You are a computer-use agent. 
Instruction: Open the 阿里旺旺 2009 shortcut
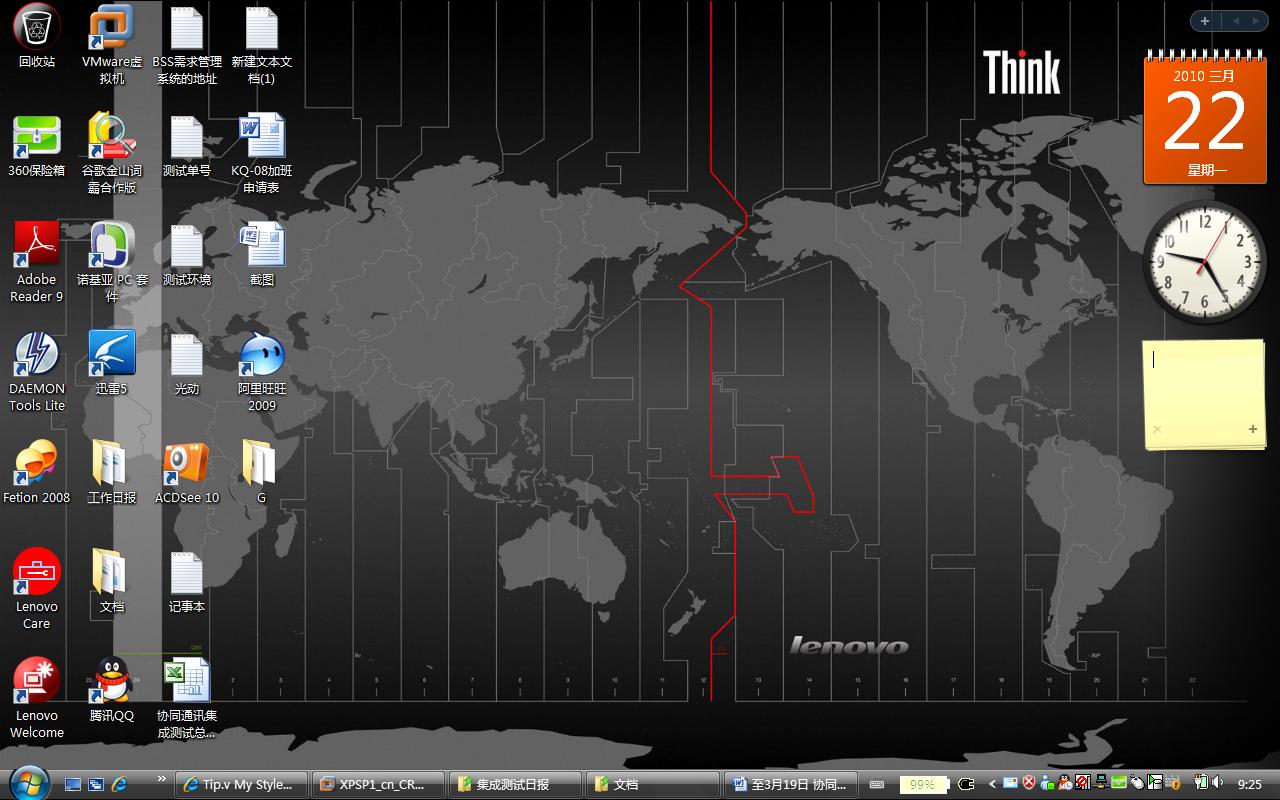click(x=262, y=372)
